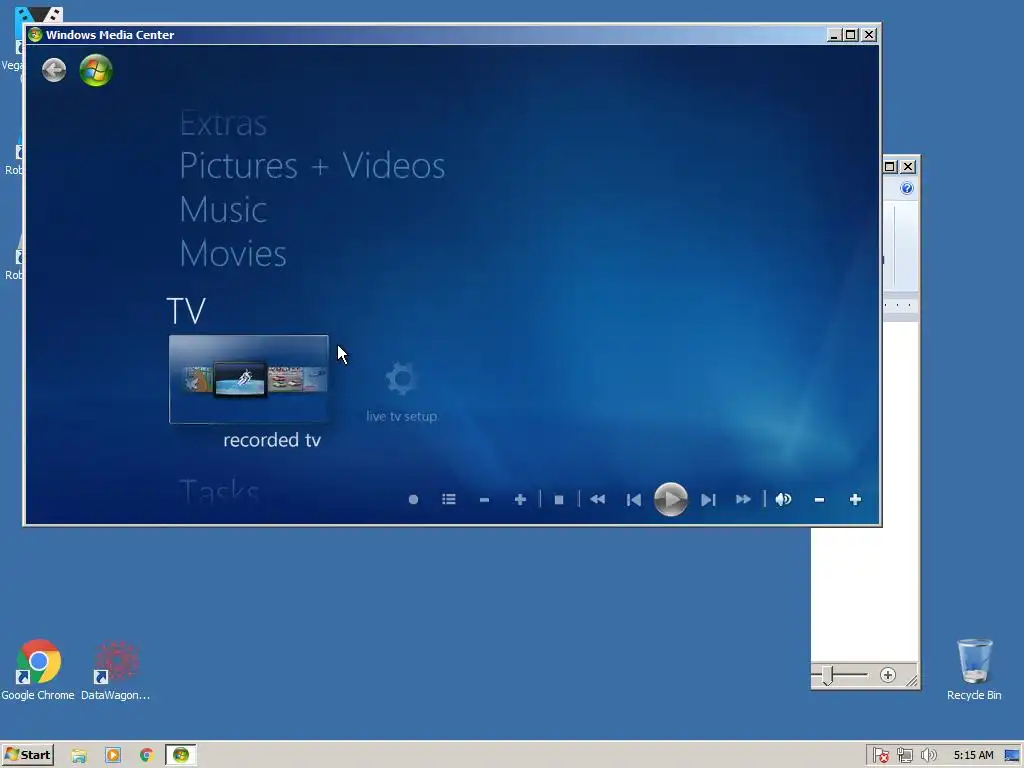Select the TV menu heading
Image resolution: width=1024 pixels, height=768 pixels.
tap(186, 311)
